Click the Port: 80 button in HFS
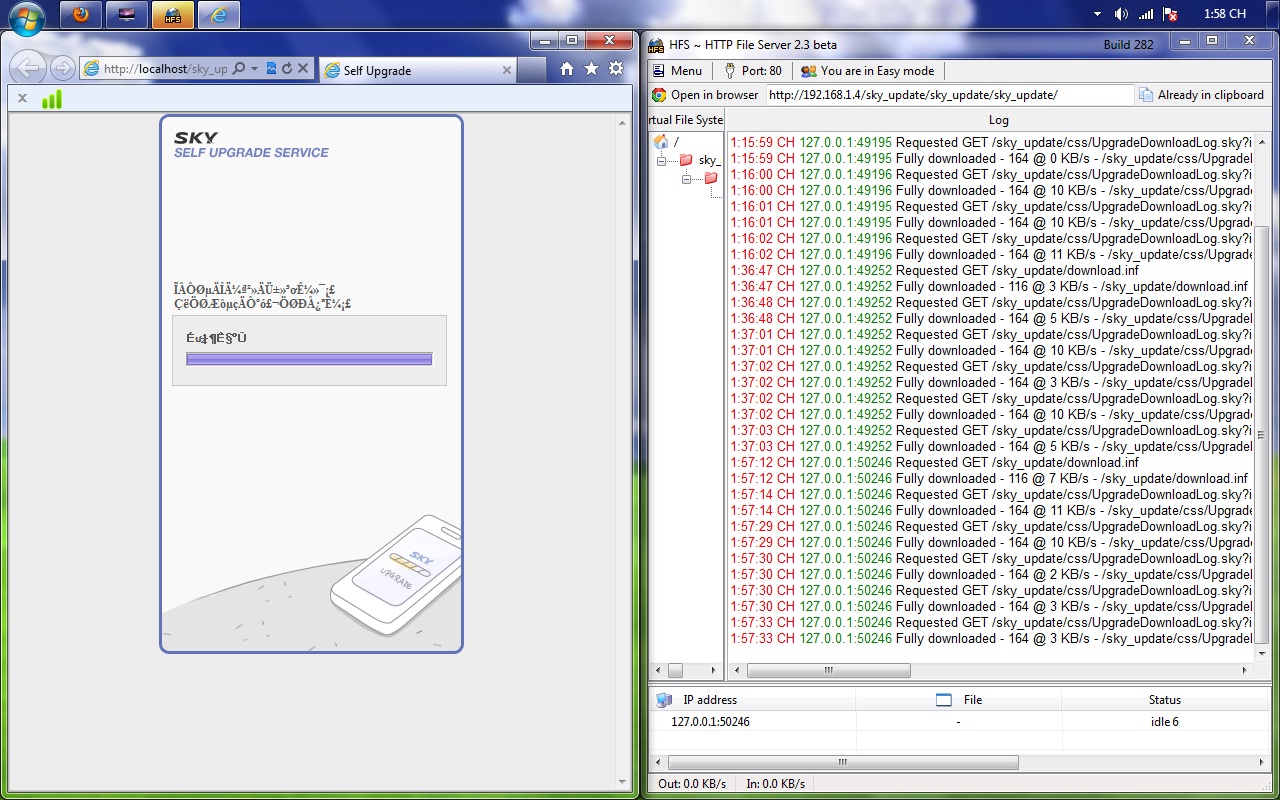The image size is (1280, 800). point(753,71)
